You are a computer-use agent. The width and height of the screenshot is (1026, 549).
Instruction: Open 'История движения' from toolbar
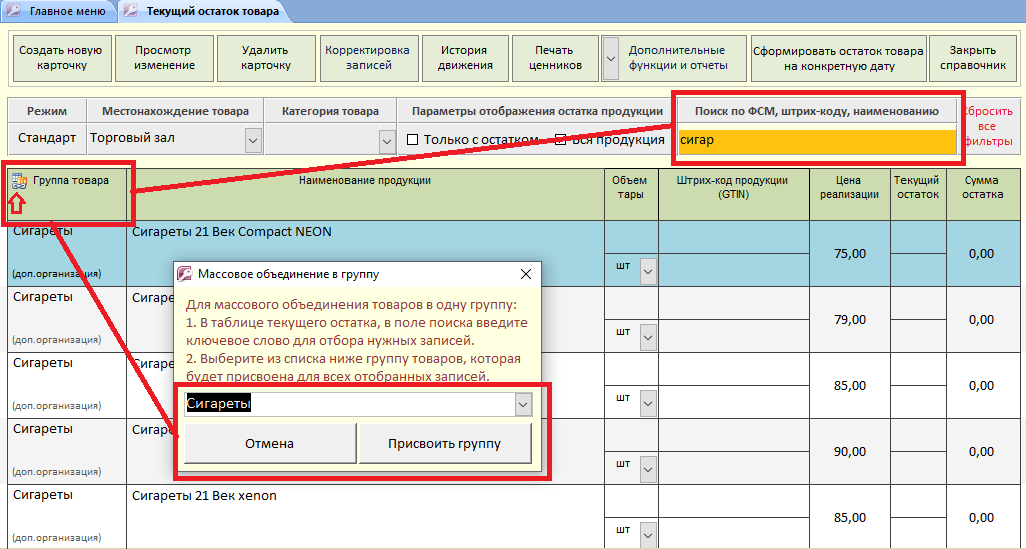(465, 58)
